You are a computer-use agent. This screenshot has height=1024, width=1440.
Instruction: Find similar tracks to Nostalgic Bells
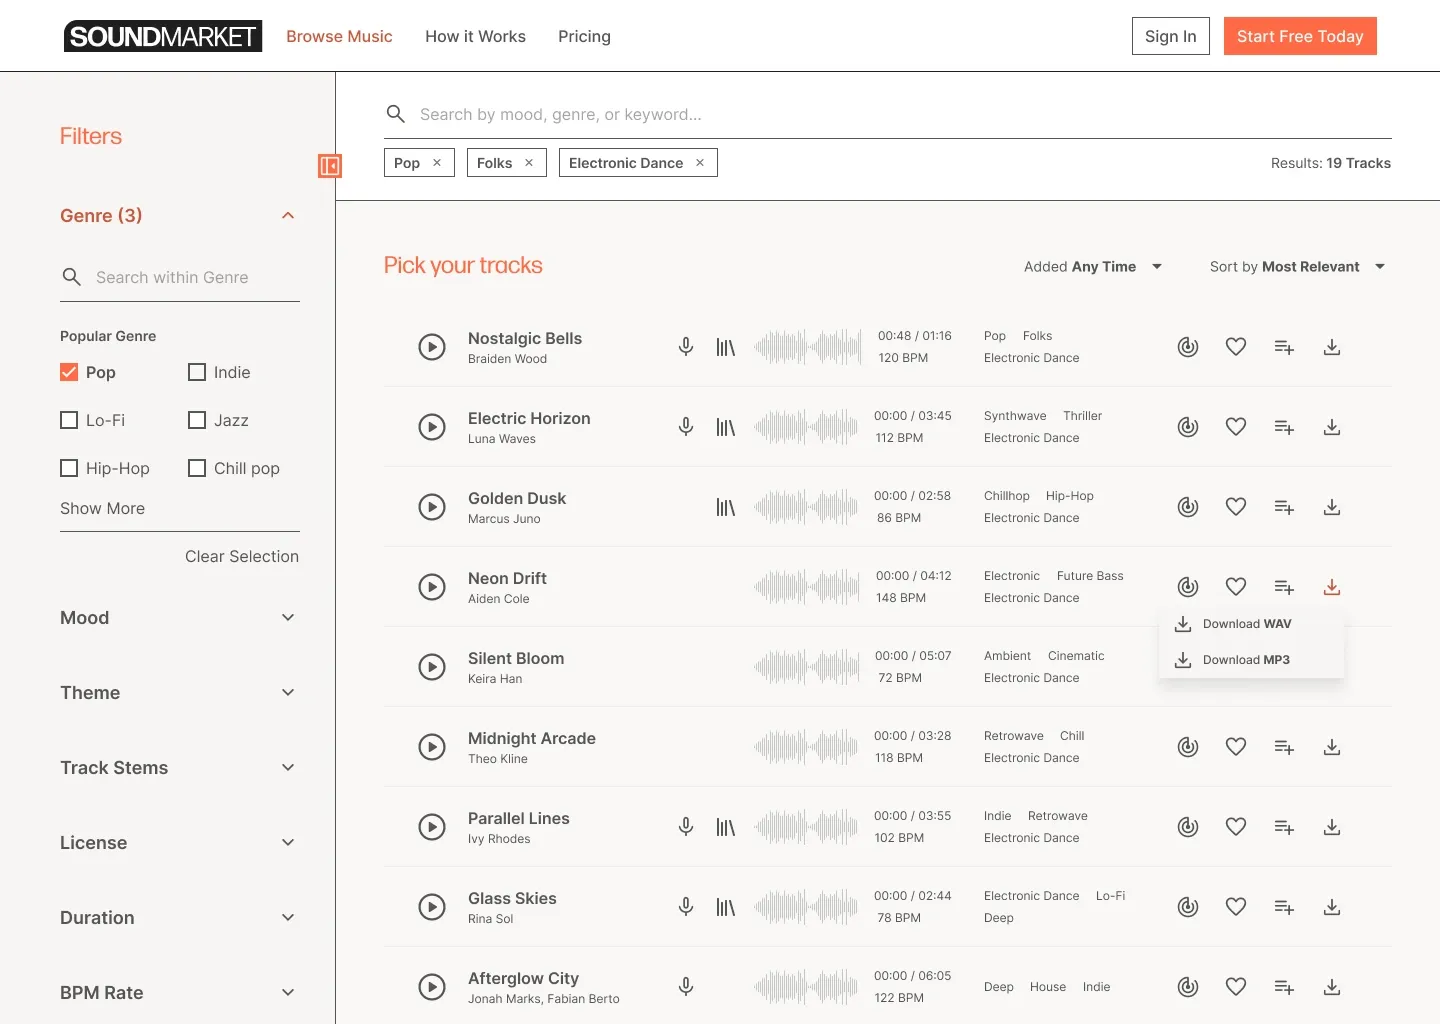pos(1188,347)
